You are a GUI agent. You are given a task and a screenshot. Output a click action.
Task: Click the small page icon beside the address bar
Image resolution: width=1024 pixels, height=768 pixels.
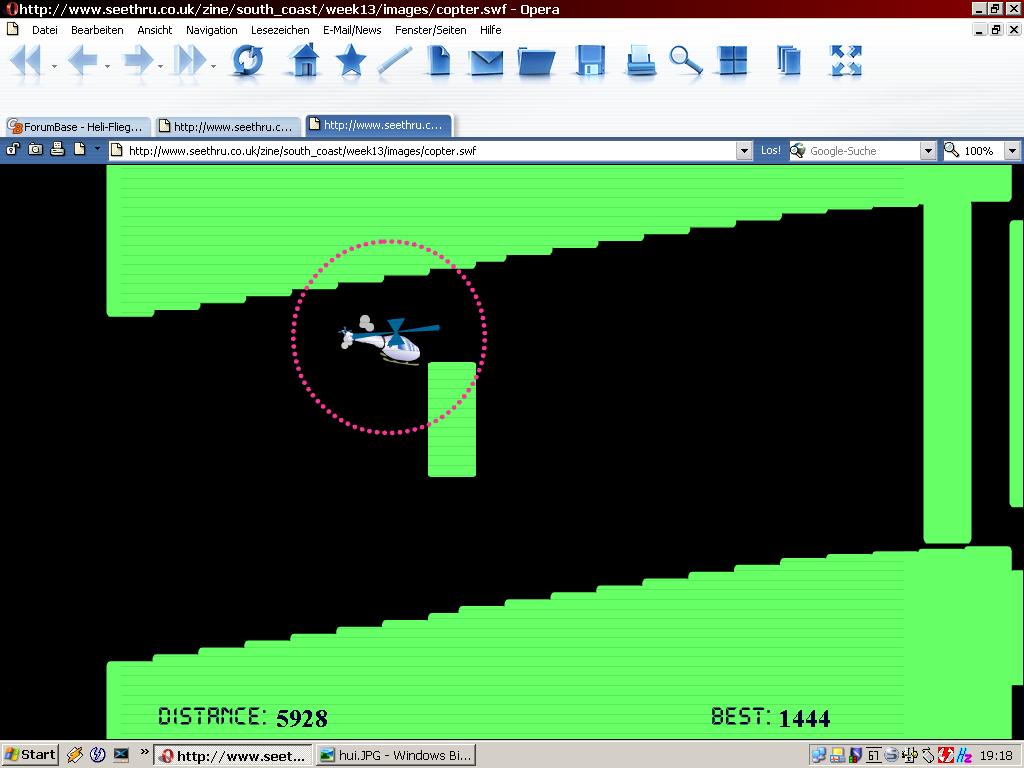coord(80,150)
